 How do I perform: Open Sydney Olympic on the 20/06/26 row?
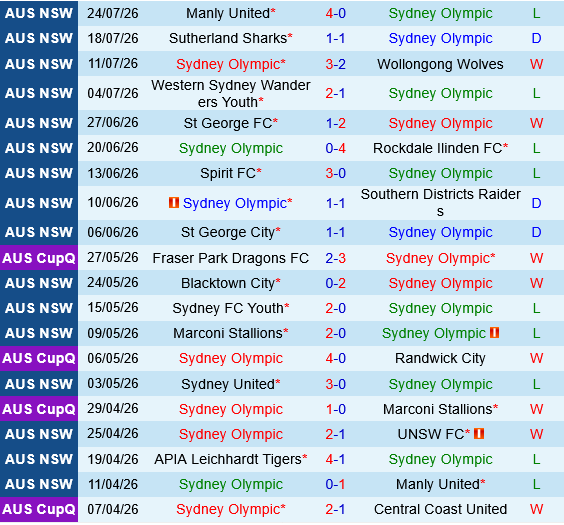[x=231, y=148]
